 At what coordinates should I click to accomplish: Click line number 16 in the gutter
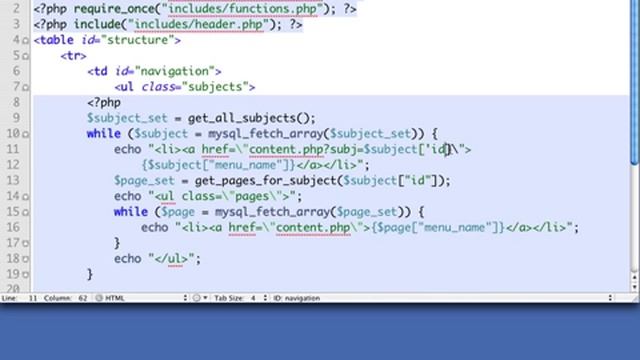(13, 227)
